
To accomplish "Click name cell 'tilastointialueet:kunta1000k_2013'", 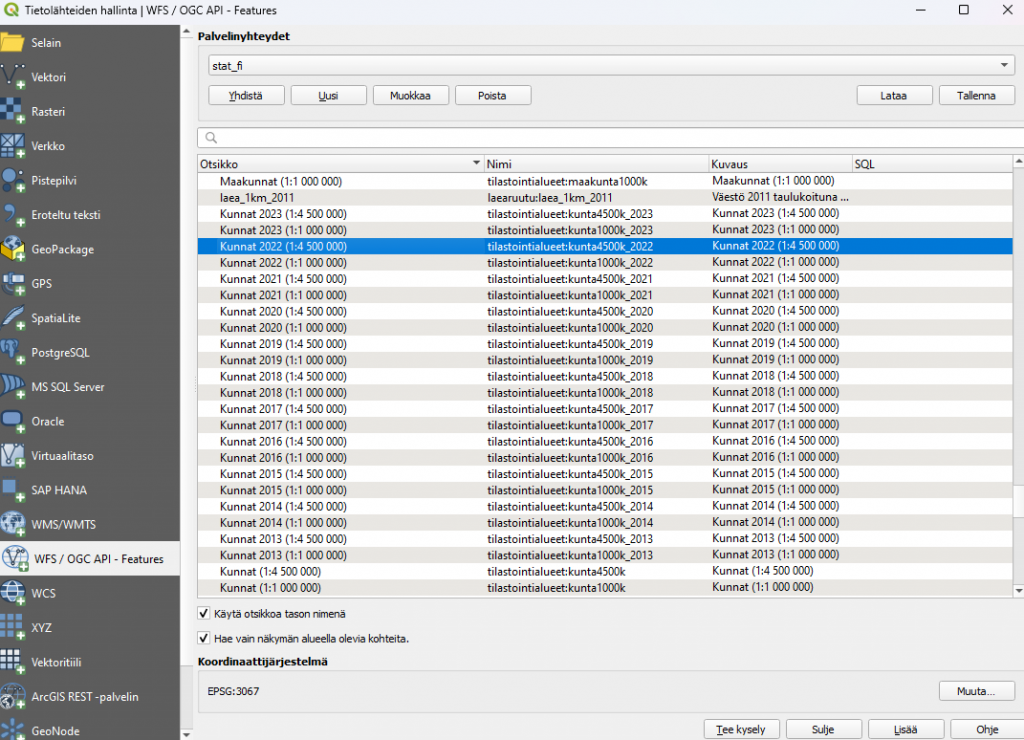I will pyautogui.click(x=569, y=555).
